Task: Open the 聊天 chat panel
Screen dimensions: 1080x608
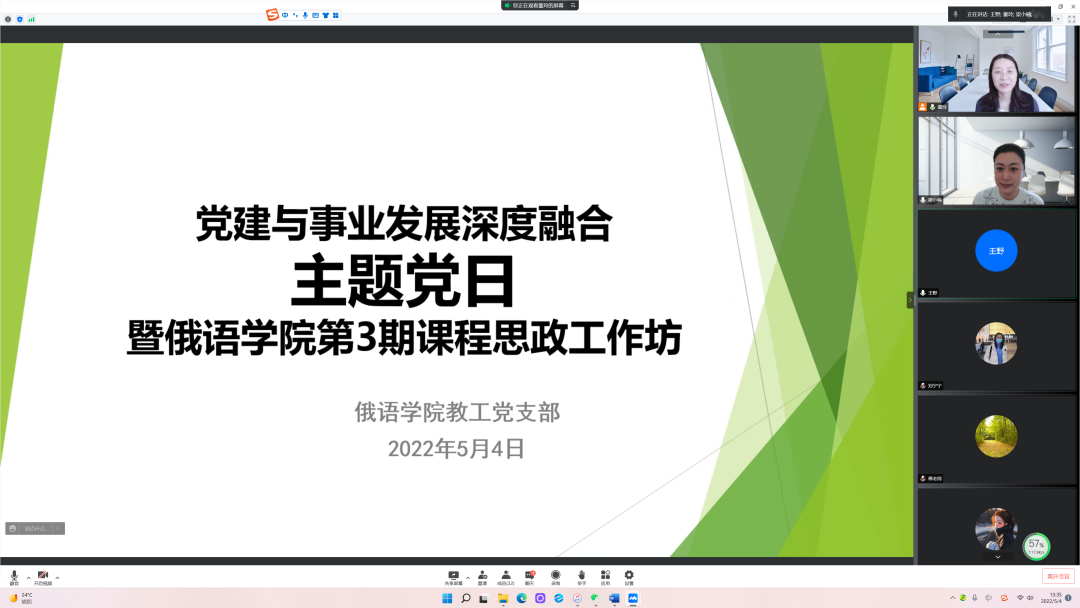Action: pos(530,576)
